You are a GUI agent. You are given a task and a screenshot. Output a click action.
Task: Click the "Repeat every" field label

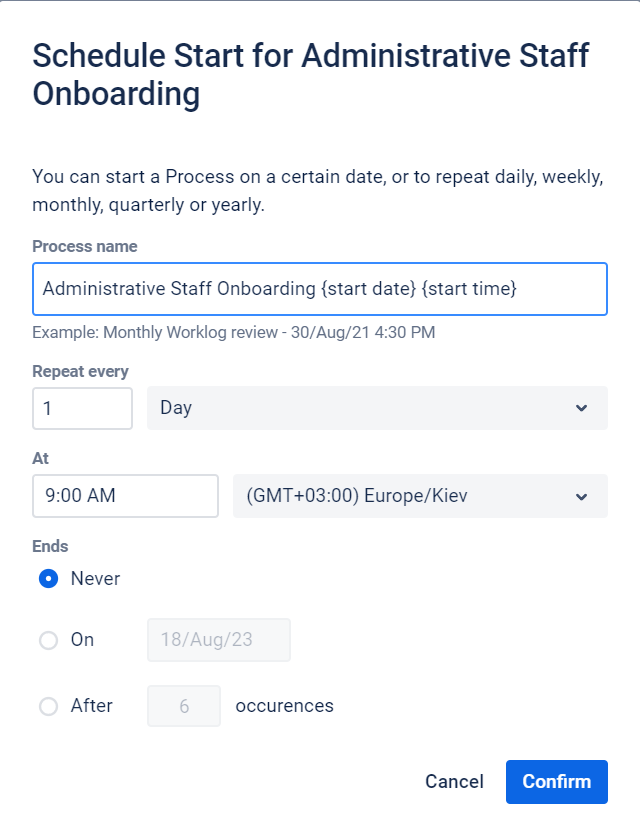[x=81, y=371]
